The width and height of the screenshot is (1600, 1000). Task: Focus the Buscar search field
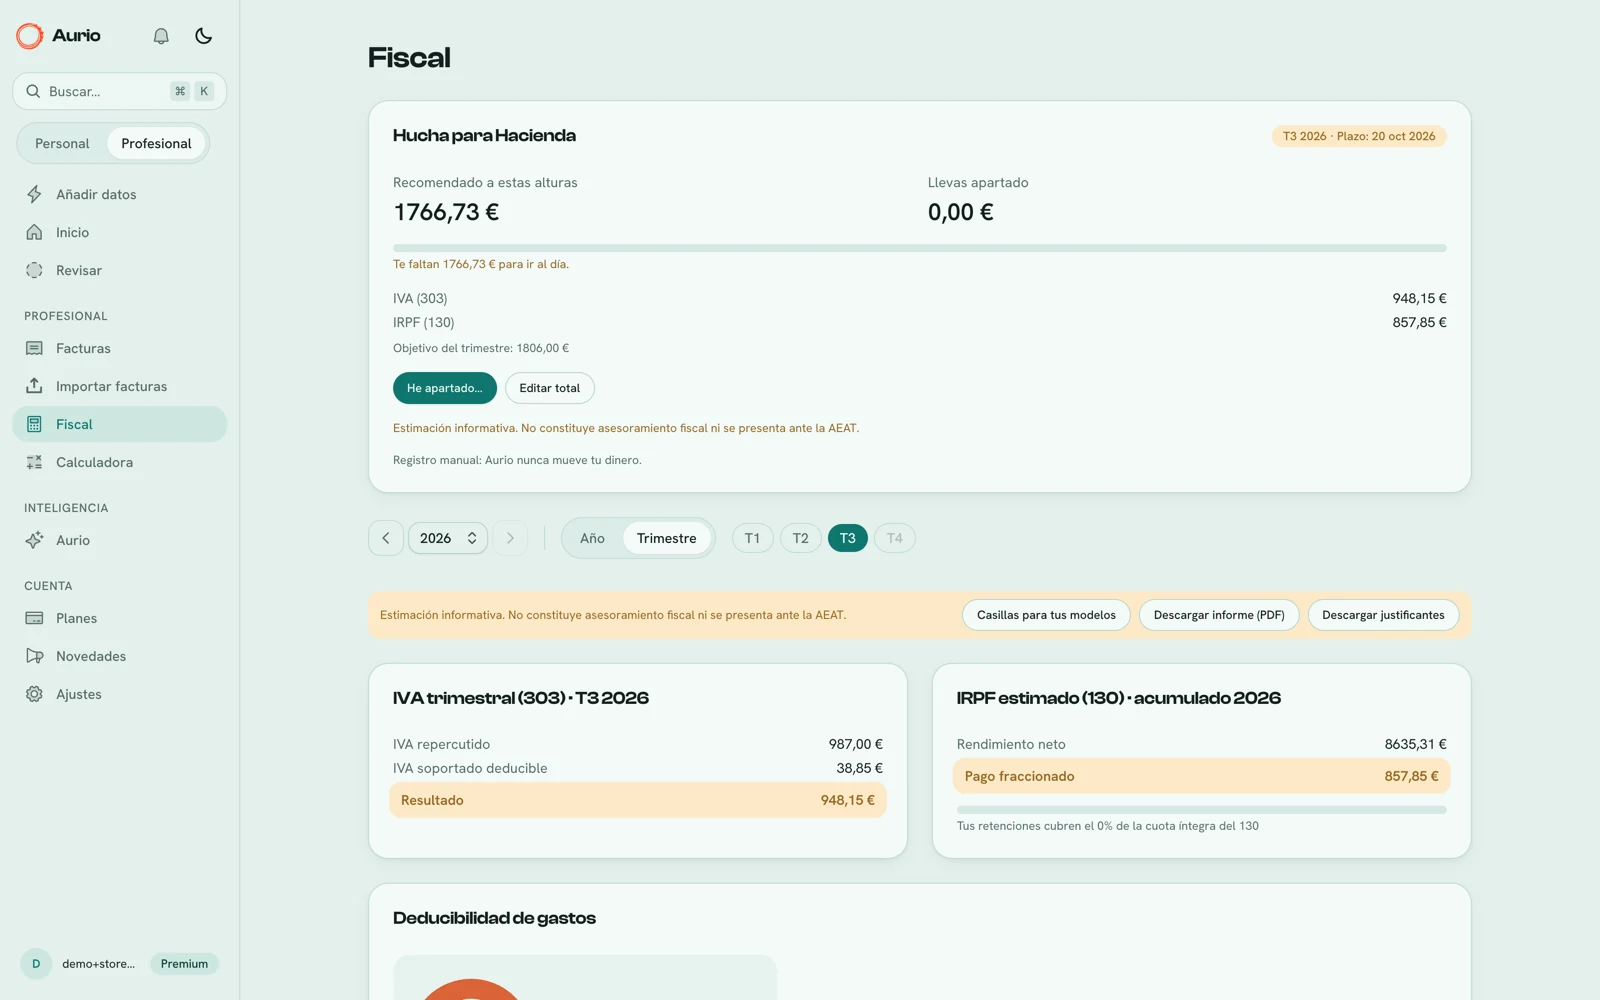(119, 91)
